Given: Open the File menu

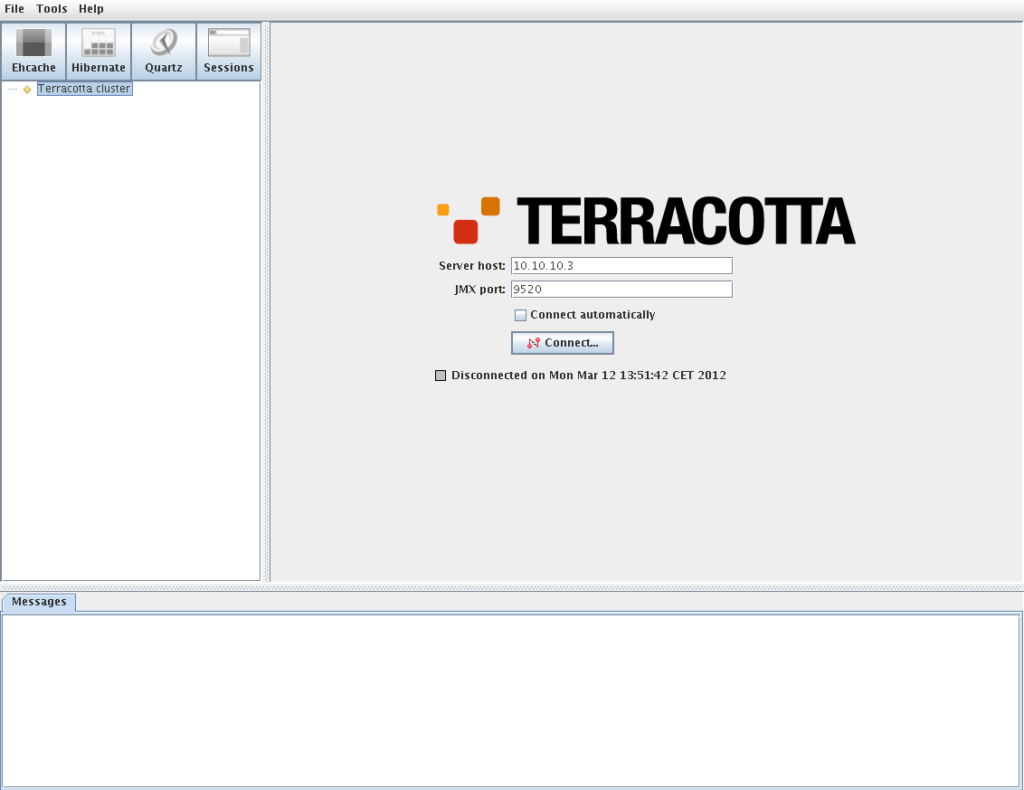Looking at the screenshot, I should point(14,9).
